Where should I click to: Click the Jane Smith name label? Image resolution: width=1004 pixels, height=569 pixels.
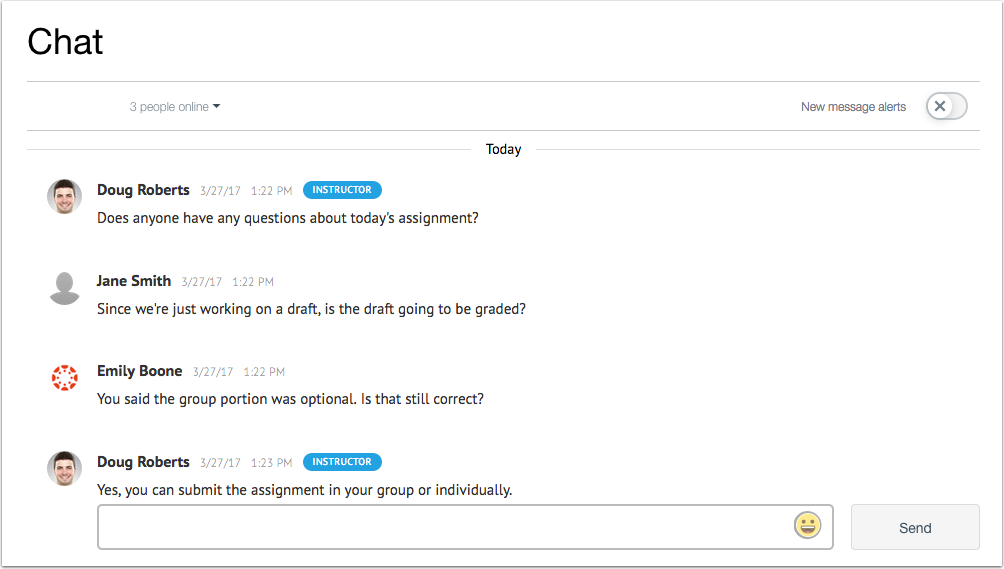click(x=134, y=281)
